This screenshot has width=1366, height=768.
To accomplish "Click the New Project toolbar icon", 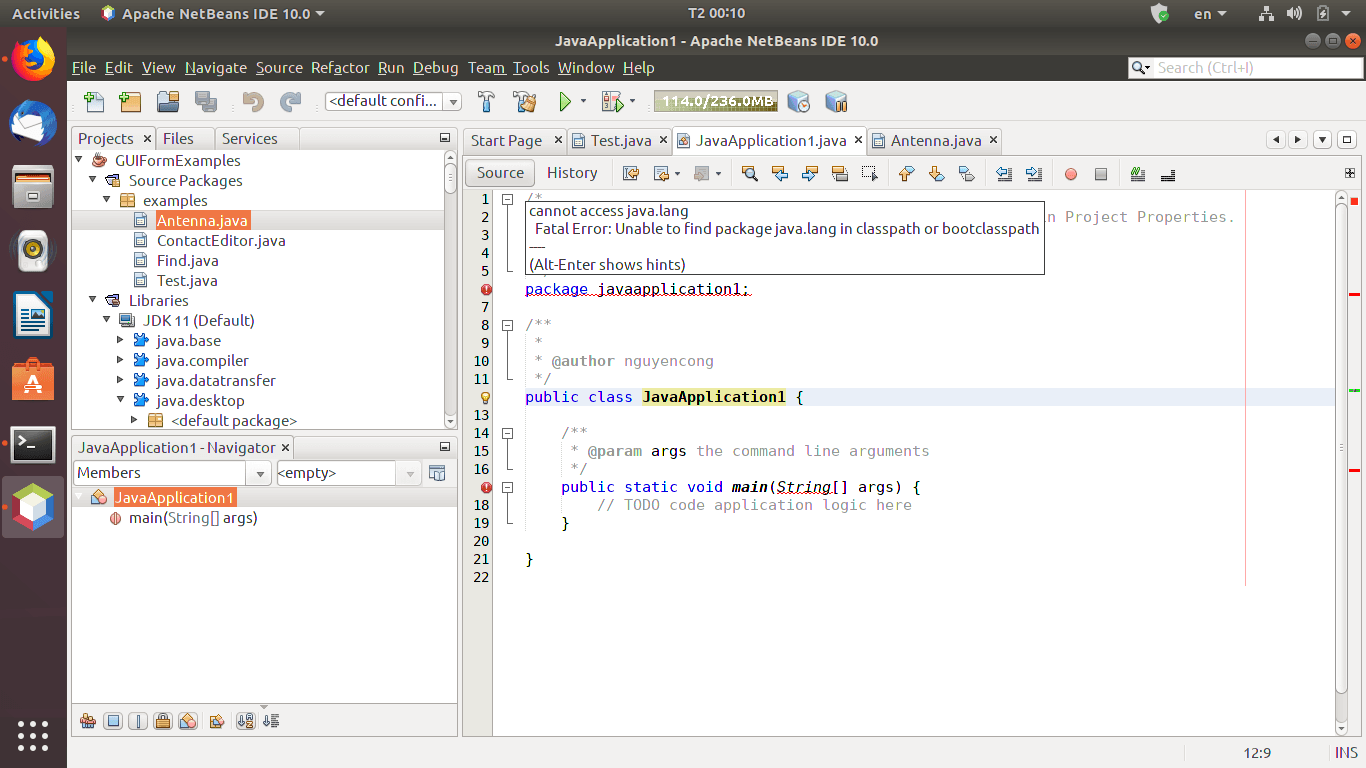I will [130, 101].
